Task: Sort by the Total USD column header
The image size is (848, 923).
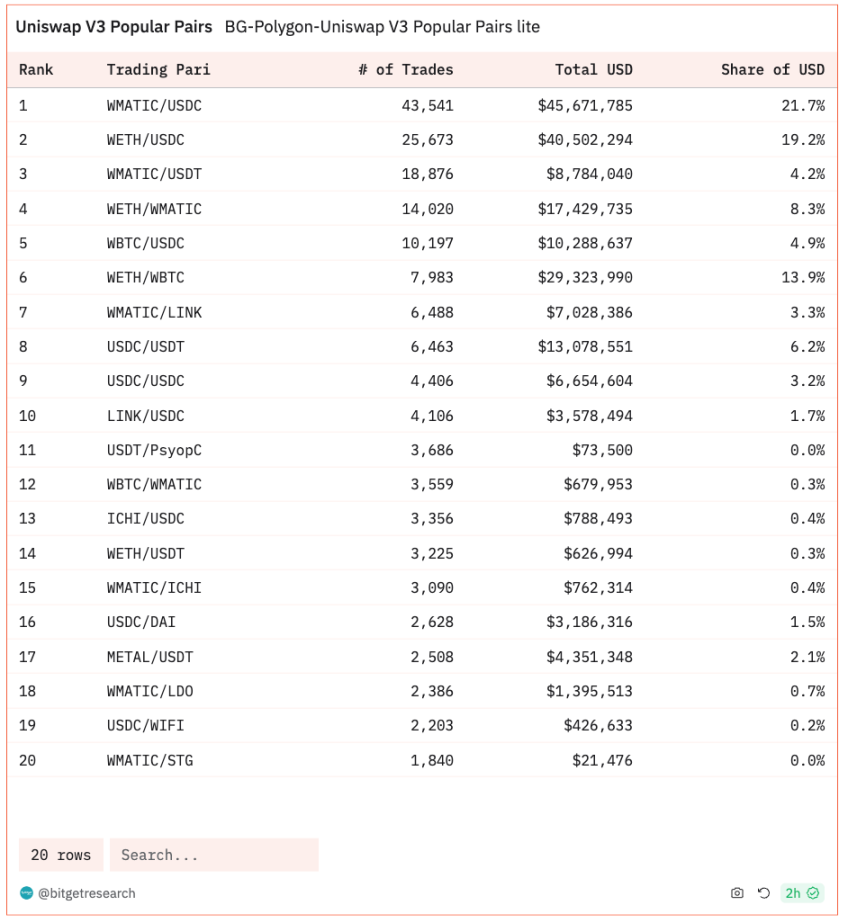Action: 593,70
